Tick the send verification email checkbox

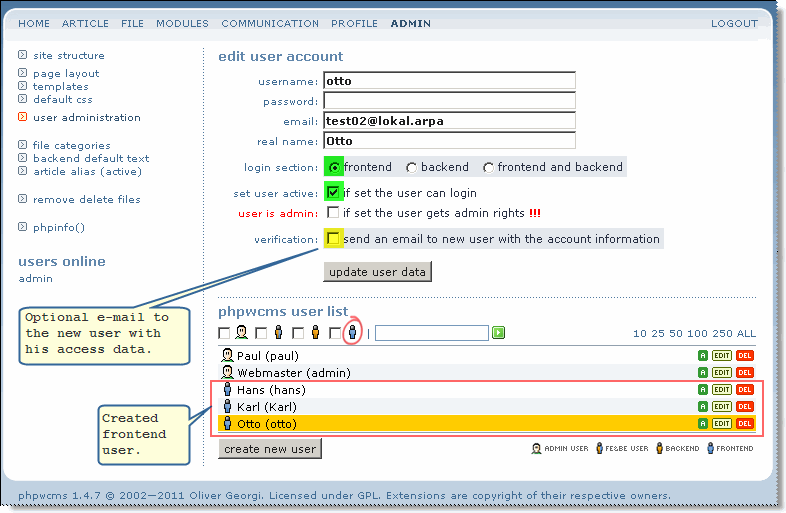[x=333, y=239]
